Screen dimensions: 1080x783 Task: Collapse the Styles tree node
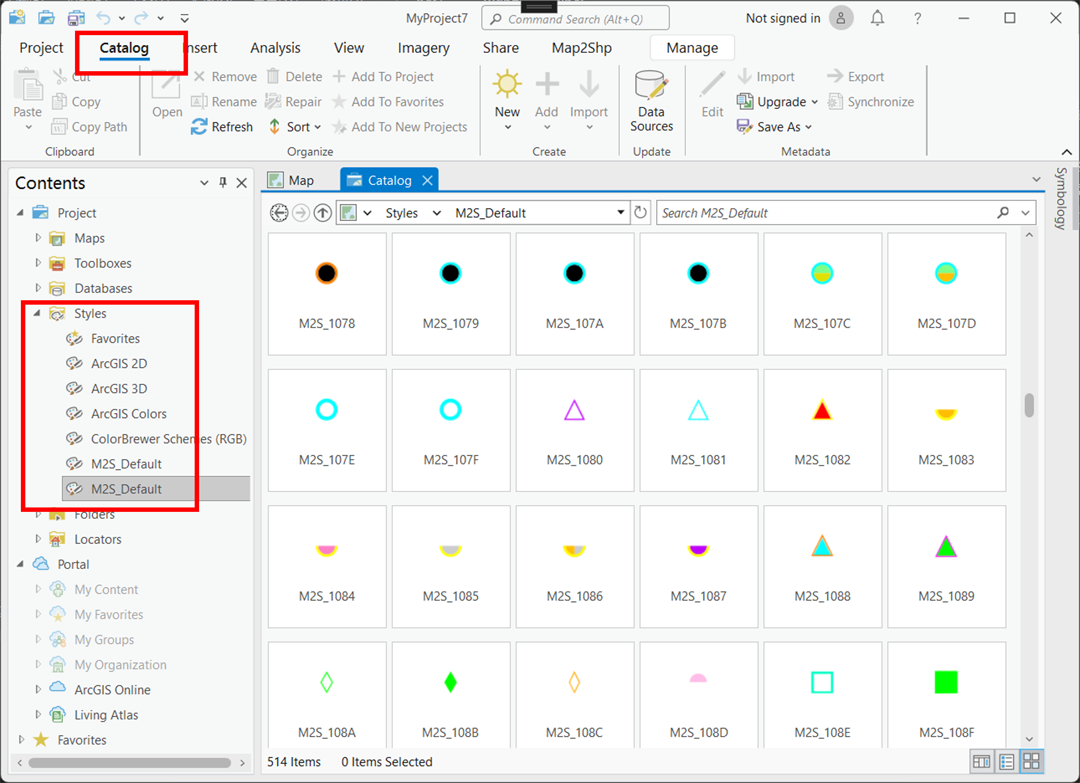tap(38, 314)
